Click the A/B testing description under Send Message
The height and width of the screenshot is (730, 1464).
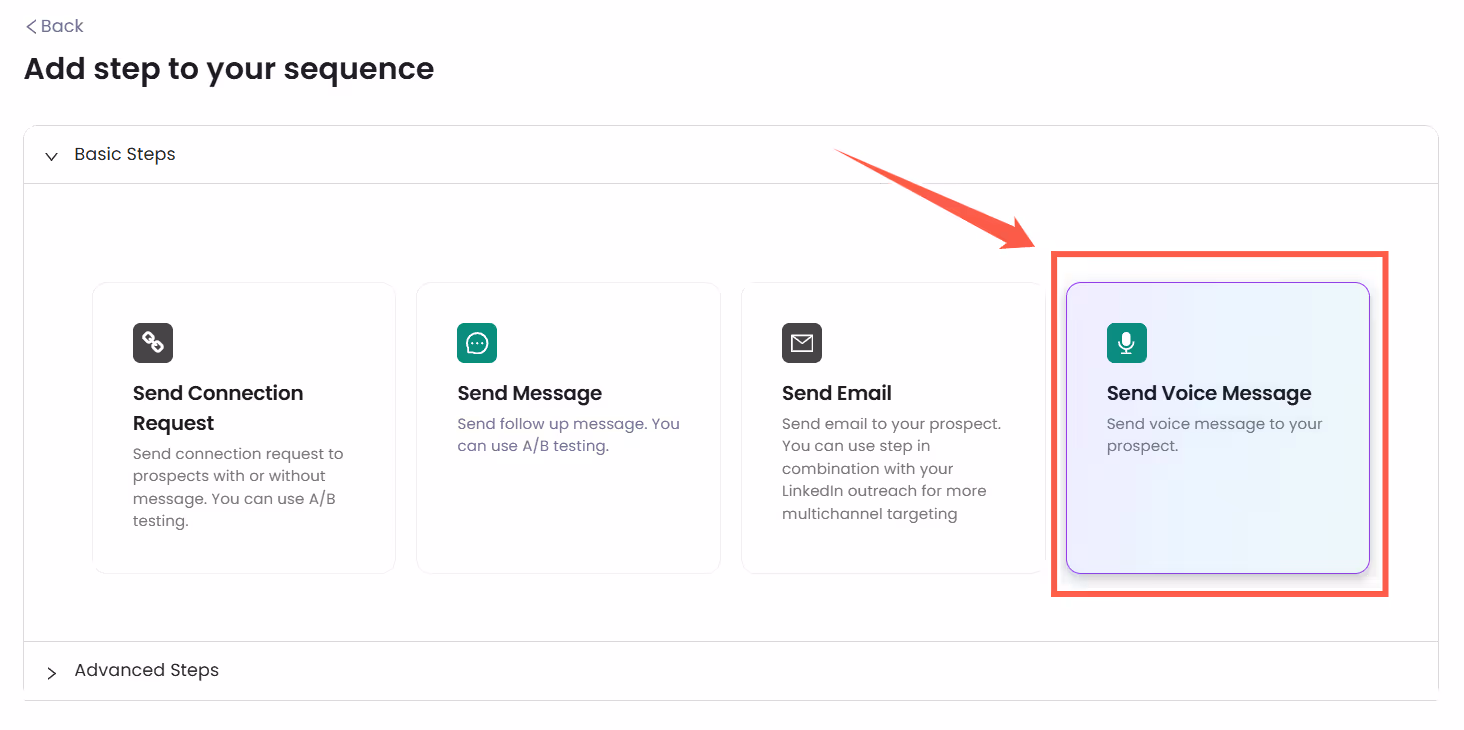pyautogui.click(x=568, y=434)
